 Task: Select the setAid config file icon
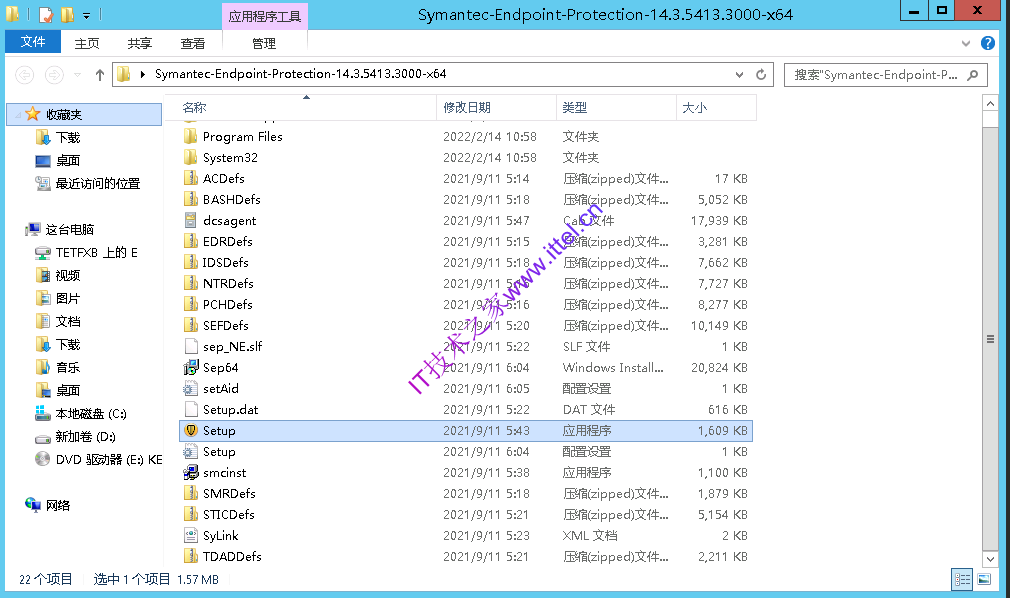(190, 389)
